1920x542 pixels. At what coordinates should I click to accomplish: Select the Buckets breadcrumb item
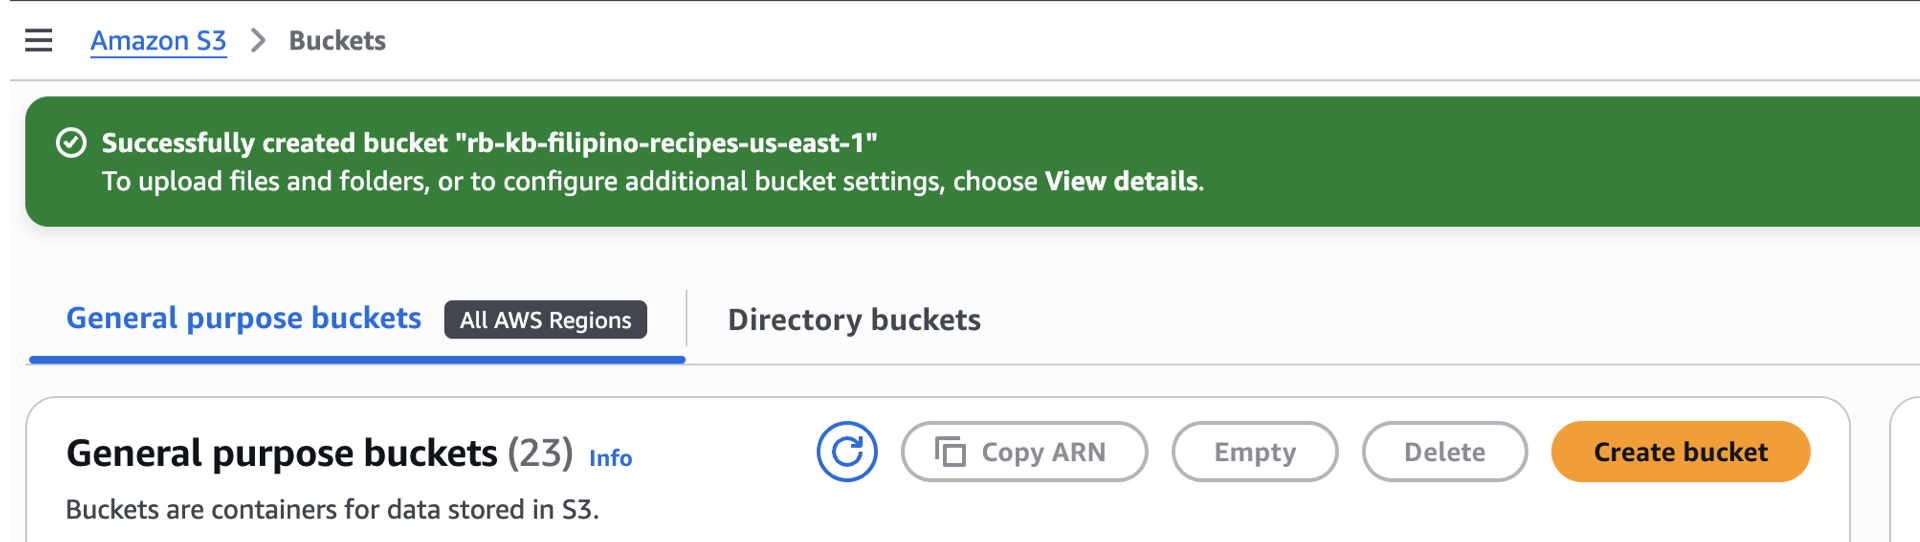click(x=337, y=40)
